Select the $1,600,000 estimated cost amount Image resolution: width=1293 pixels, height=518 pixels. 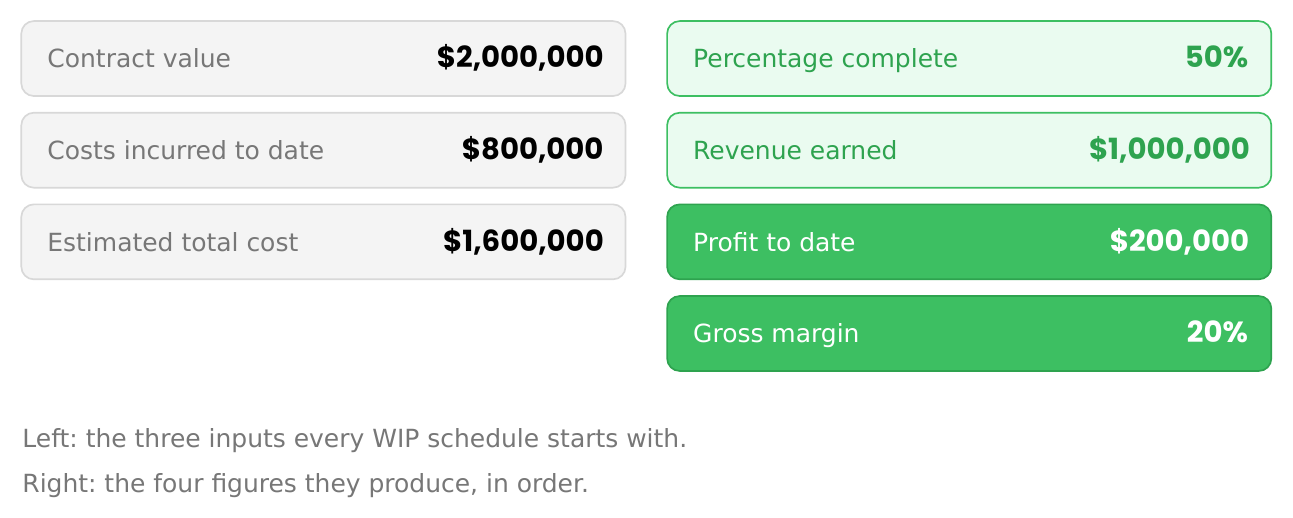coord(523,242)
